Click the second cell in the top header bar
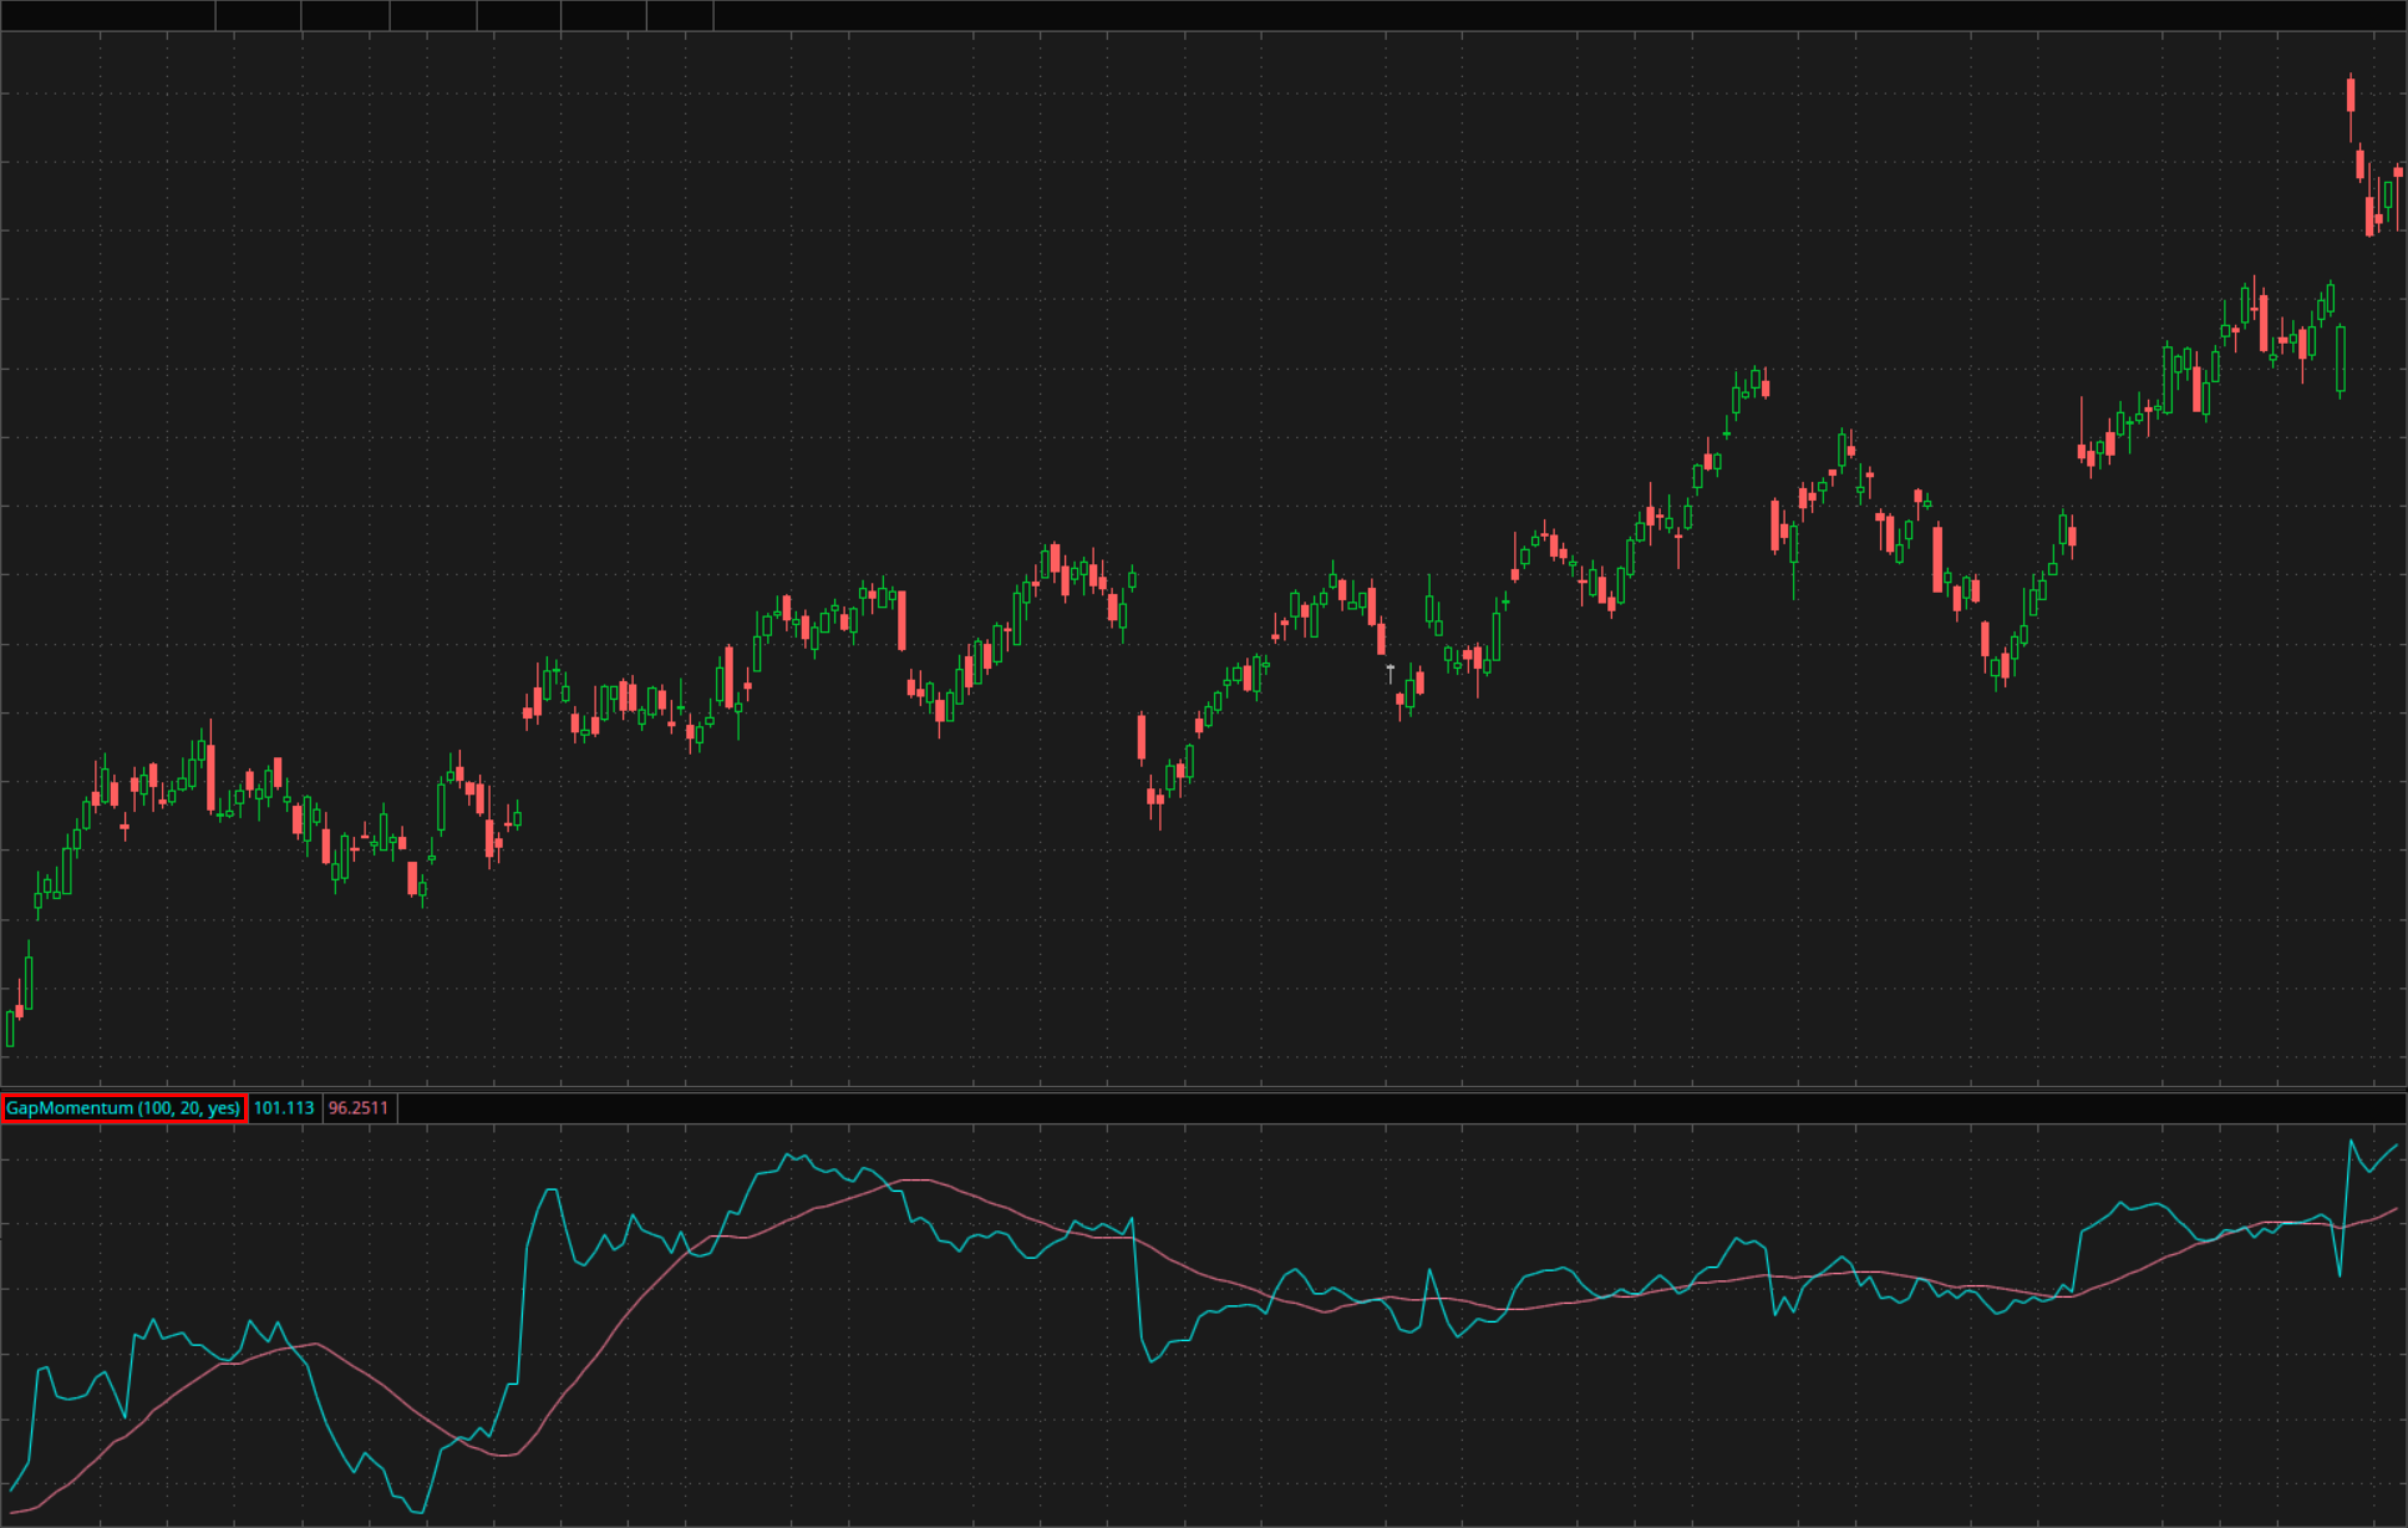This screenshot has height=1528, width=2408. coord(258,15)
